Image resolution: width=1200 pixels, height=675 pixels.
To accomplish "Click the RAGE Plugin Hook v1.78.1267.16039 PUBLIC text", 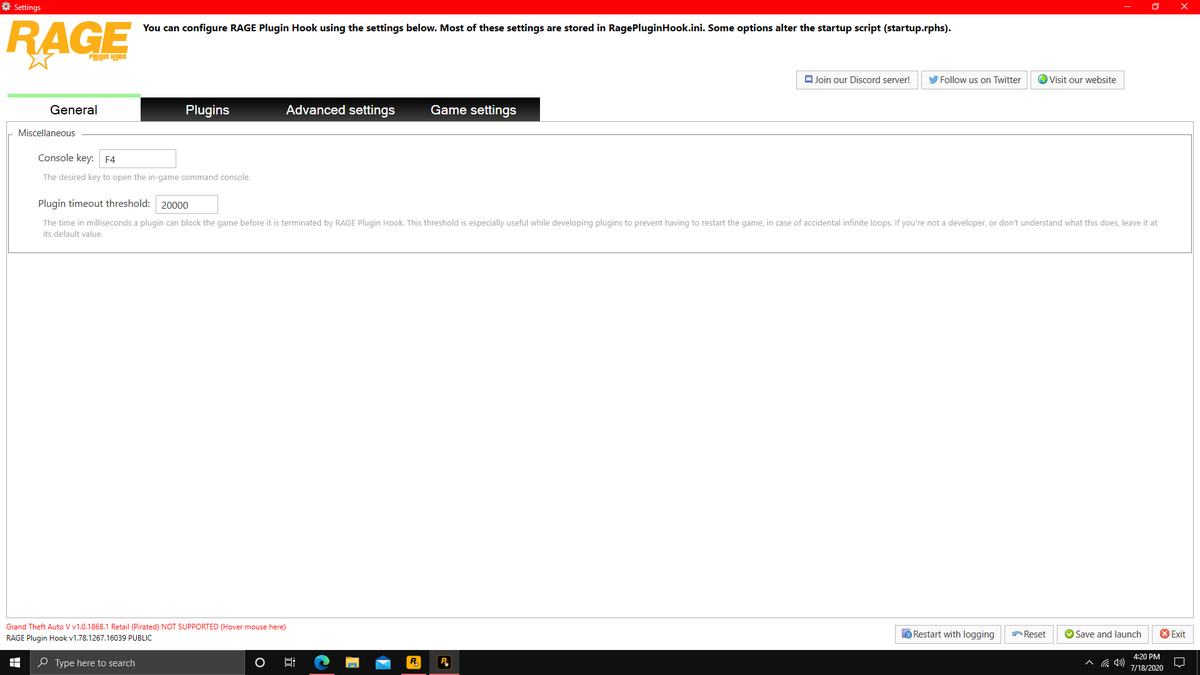I will (79, 638).
